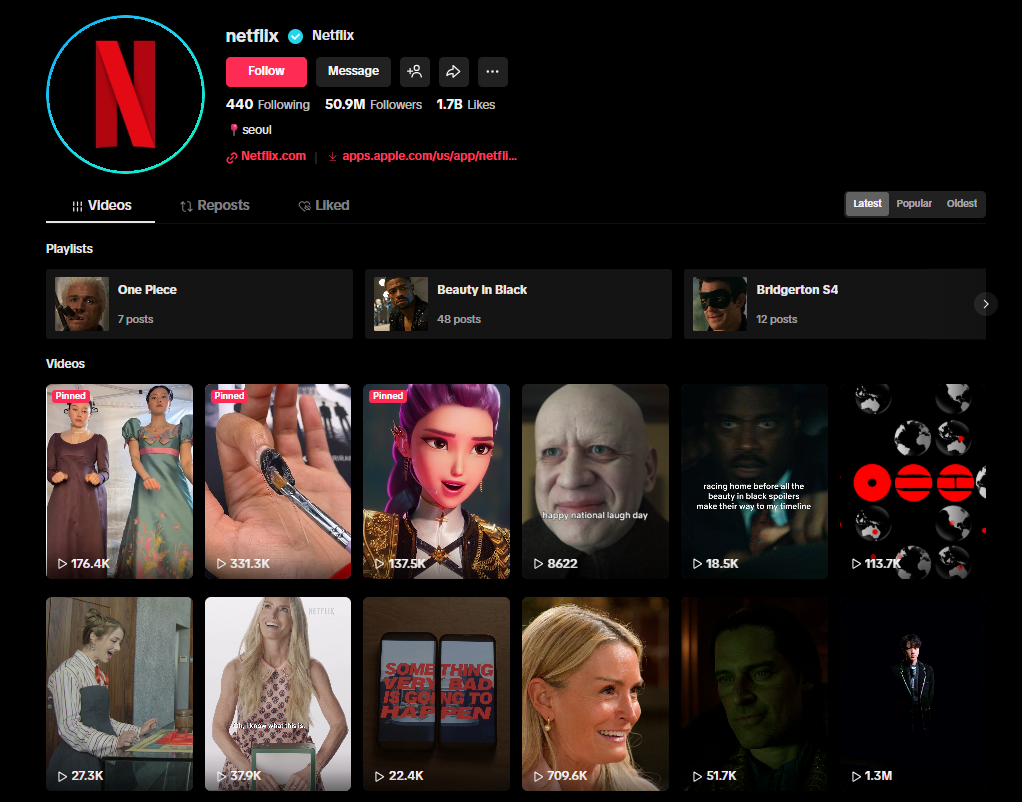Click the '7 posts' label

(x=136, y=319)
